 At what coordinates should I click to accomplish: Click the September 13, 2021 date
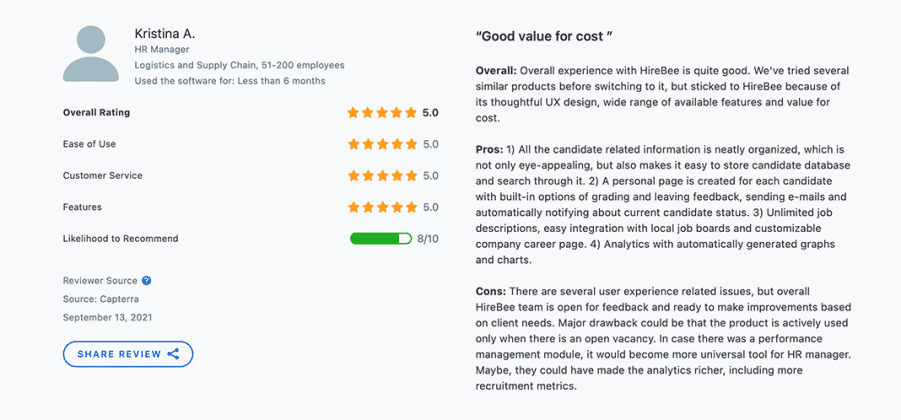point(107,317)
